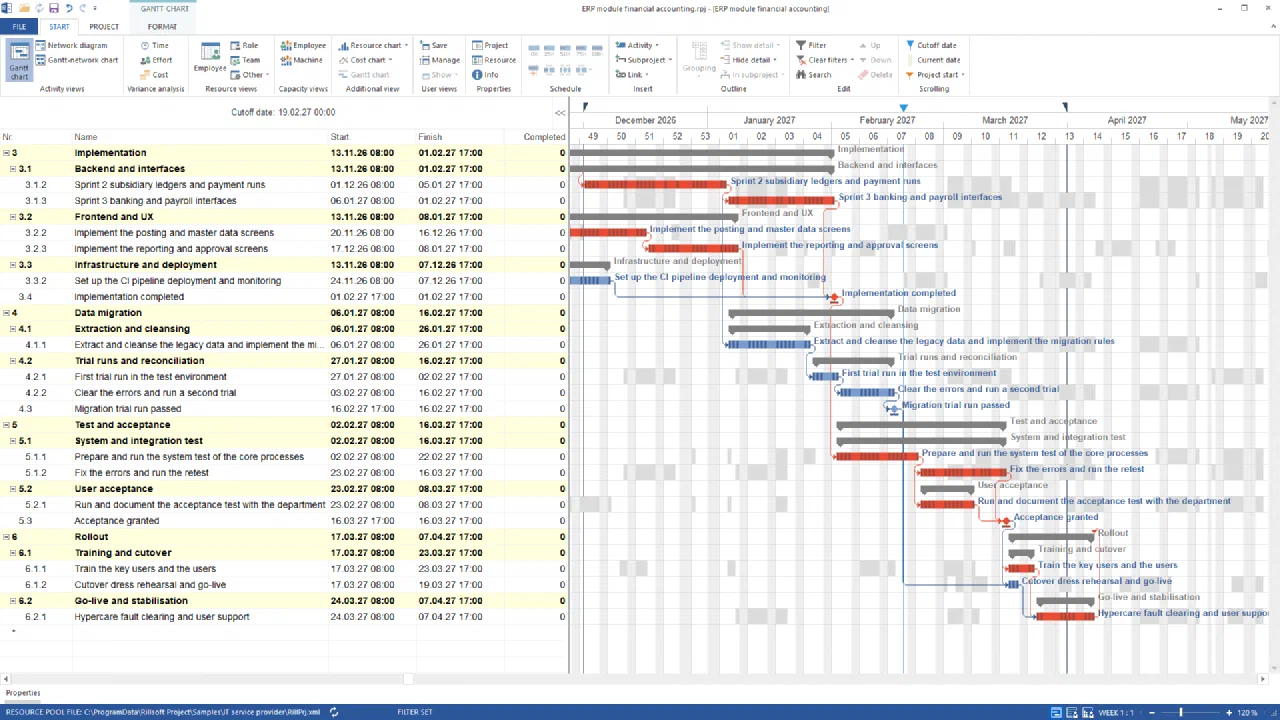This screenshot has width=1280, height=720.
Task: Toggle the third view button in status bar
Action: [x=1088, y=712]
